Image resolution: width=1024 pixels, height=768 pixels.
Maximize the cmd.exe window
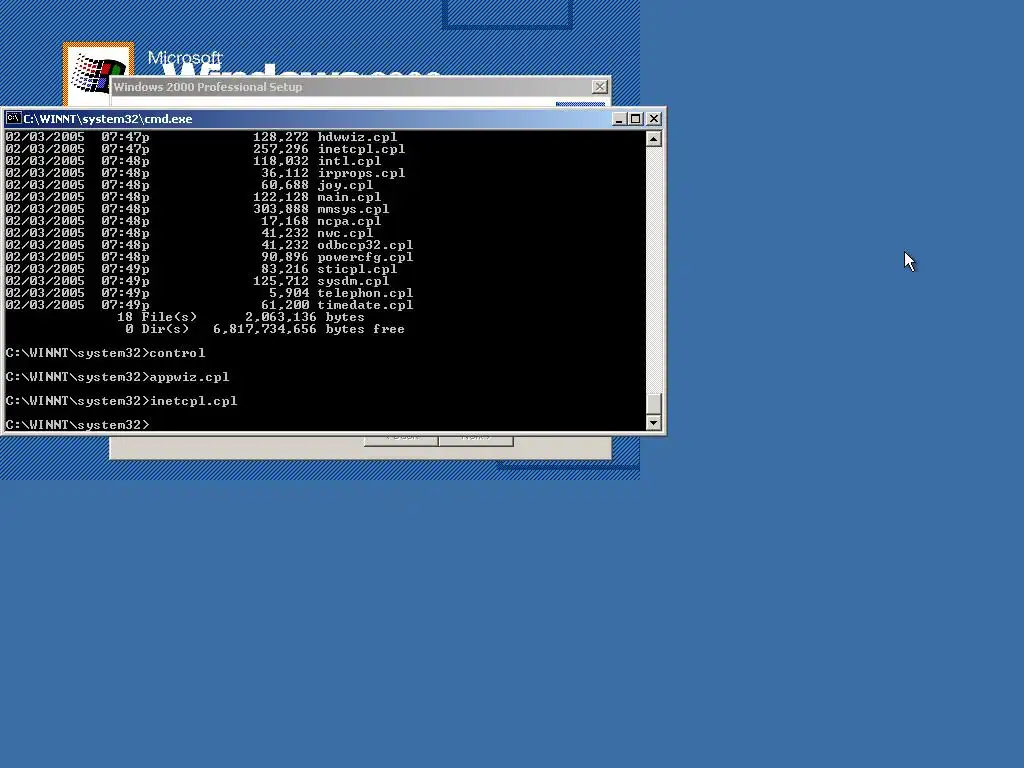coord(635,119)
